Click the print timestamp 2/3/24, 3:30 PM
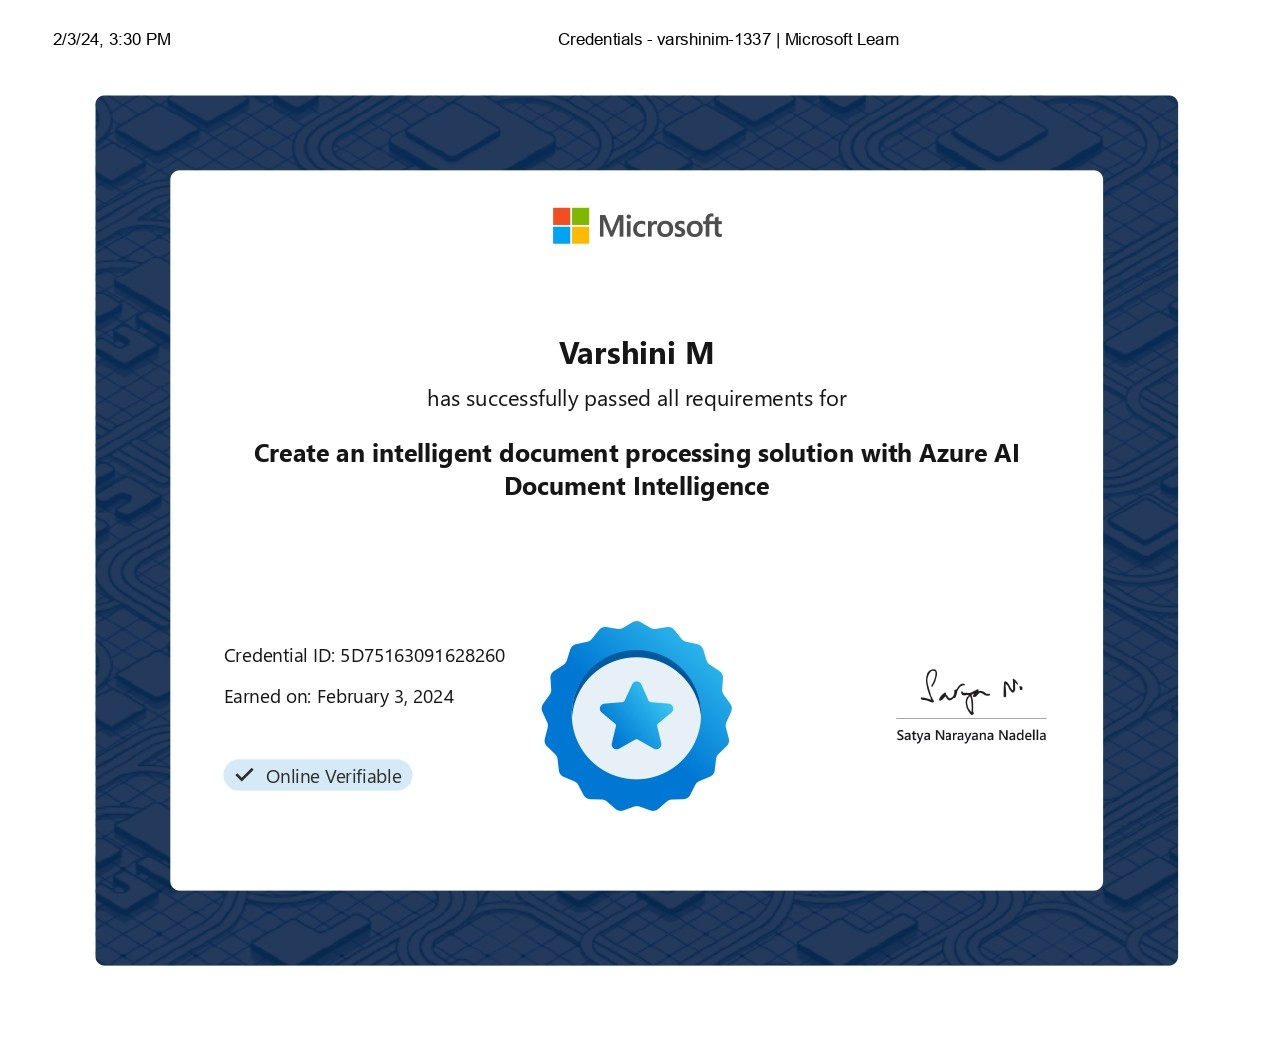The image size is (1275, 1050). point(112,39)
